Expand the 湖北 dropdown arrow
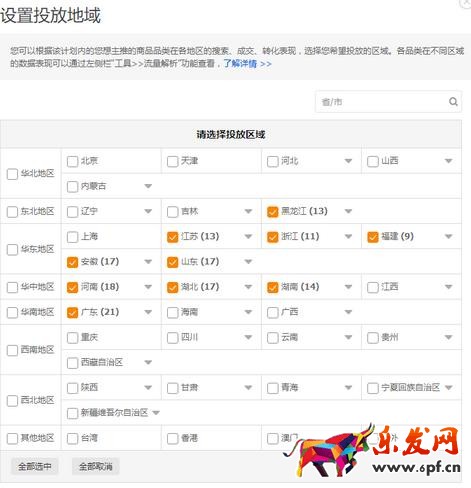 pyautogui.click(x=248, y=287)
